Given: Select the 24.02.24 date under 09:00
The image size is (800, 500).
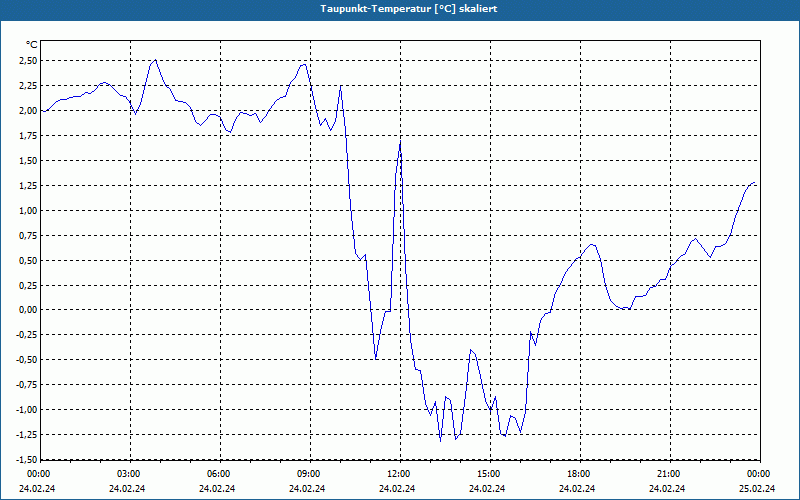Looking at the screenshot, I should click(307, 489).
